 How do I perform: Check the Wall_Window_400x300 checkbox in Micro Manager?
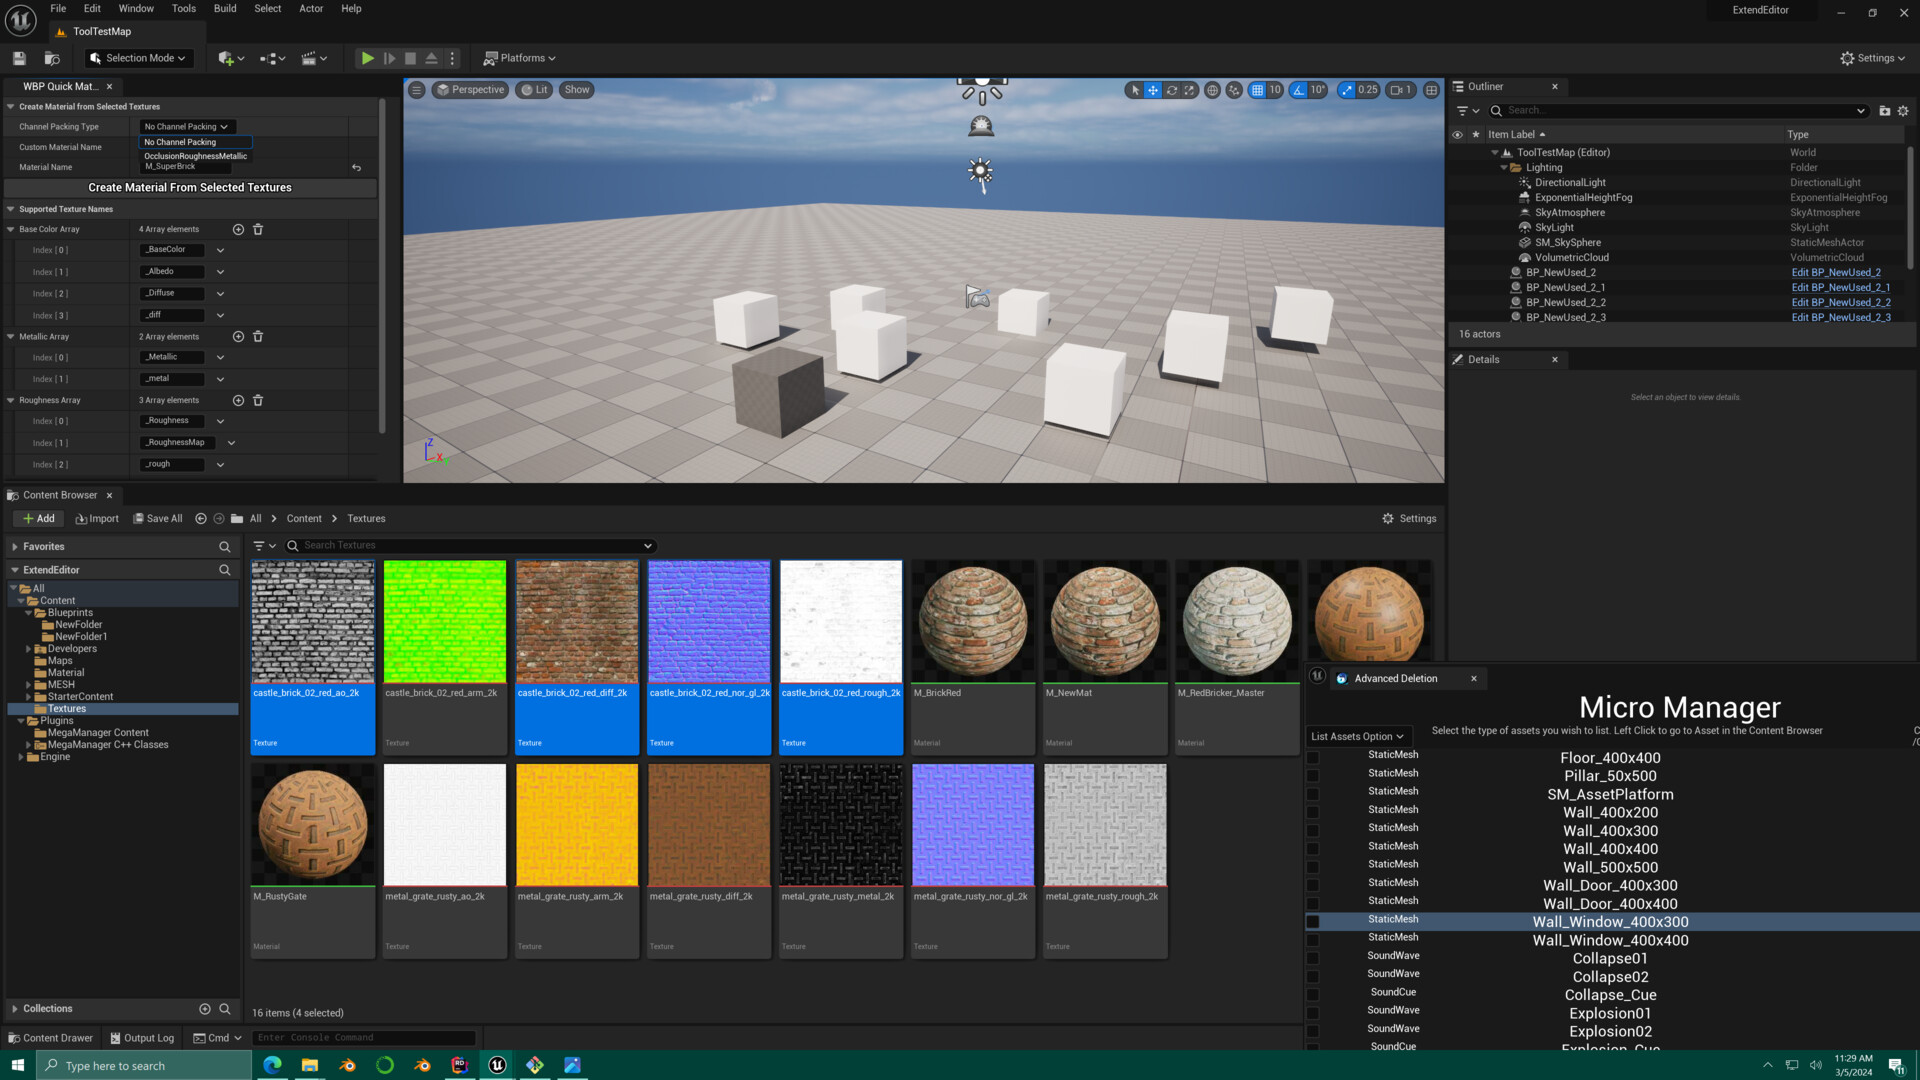pyautogui.click(x=1312, y=921)
